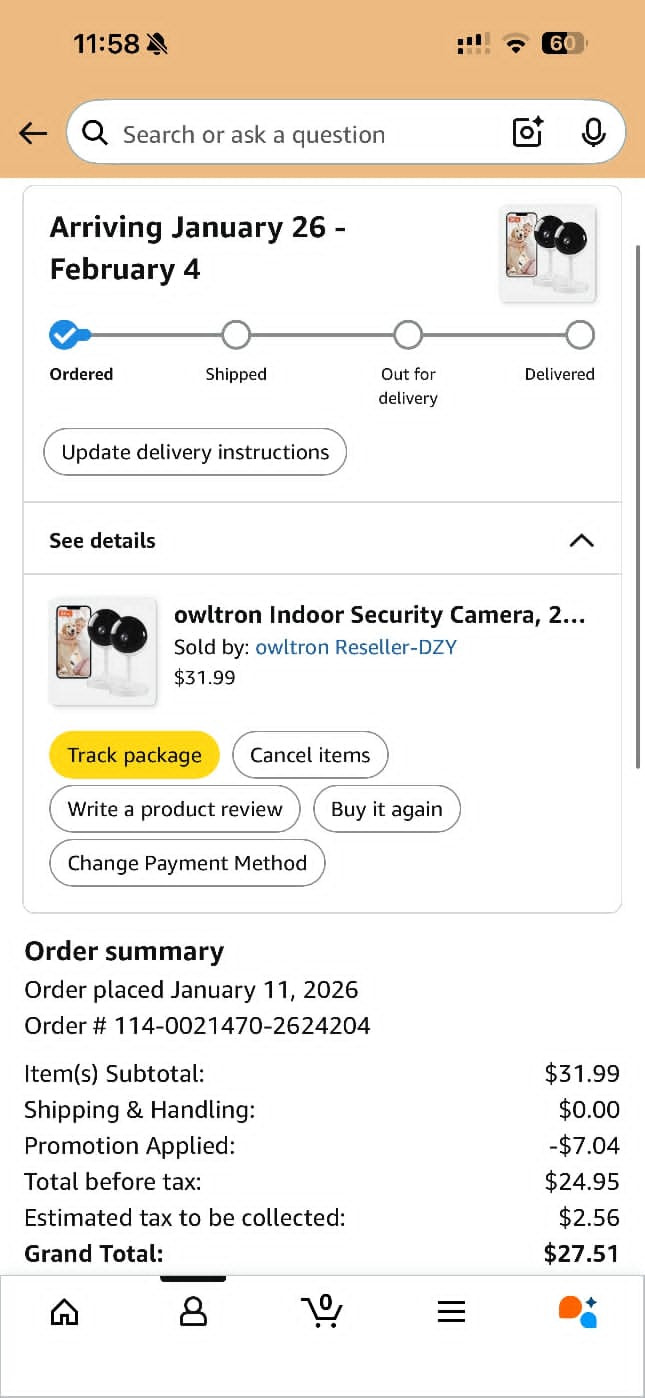This screenshot has width=645, height=1398.
Task: Collapse the See details section
Action: tap(581, 541)
